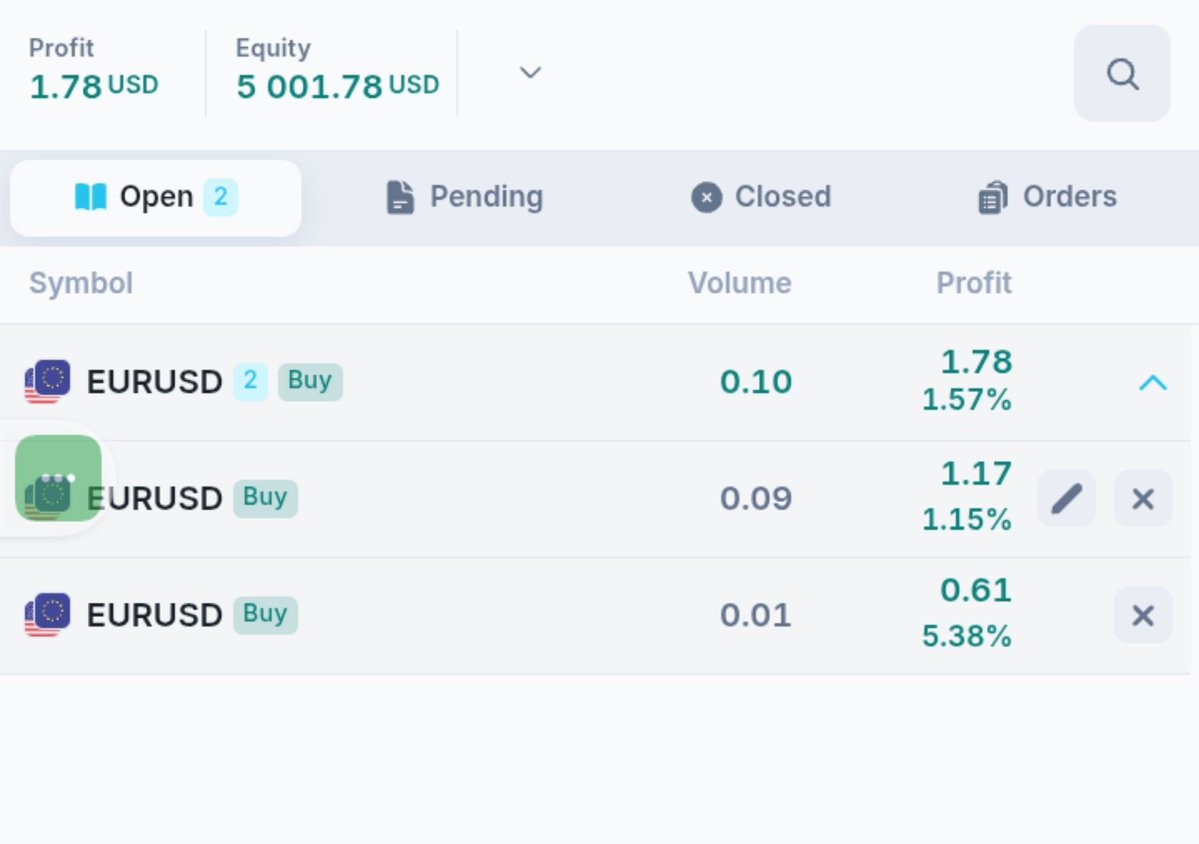Click the 1.15% profit percentage
This screenshot has height=844, width=1199.
pos(967,519)
